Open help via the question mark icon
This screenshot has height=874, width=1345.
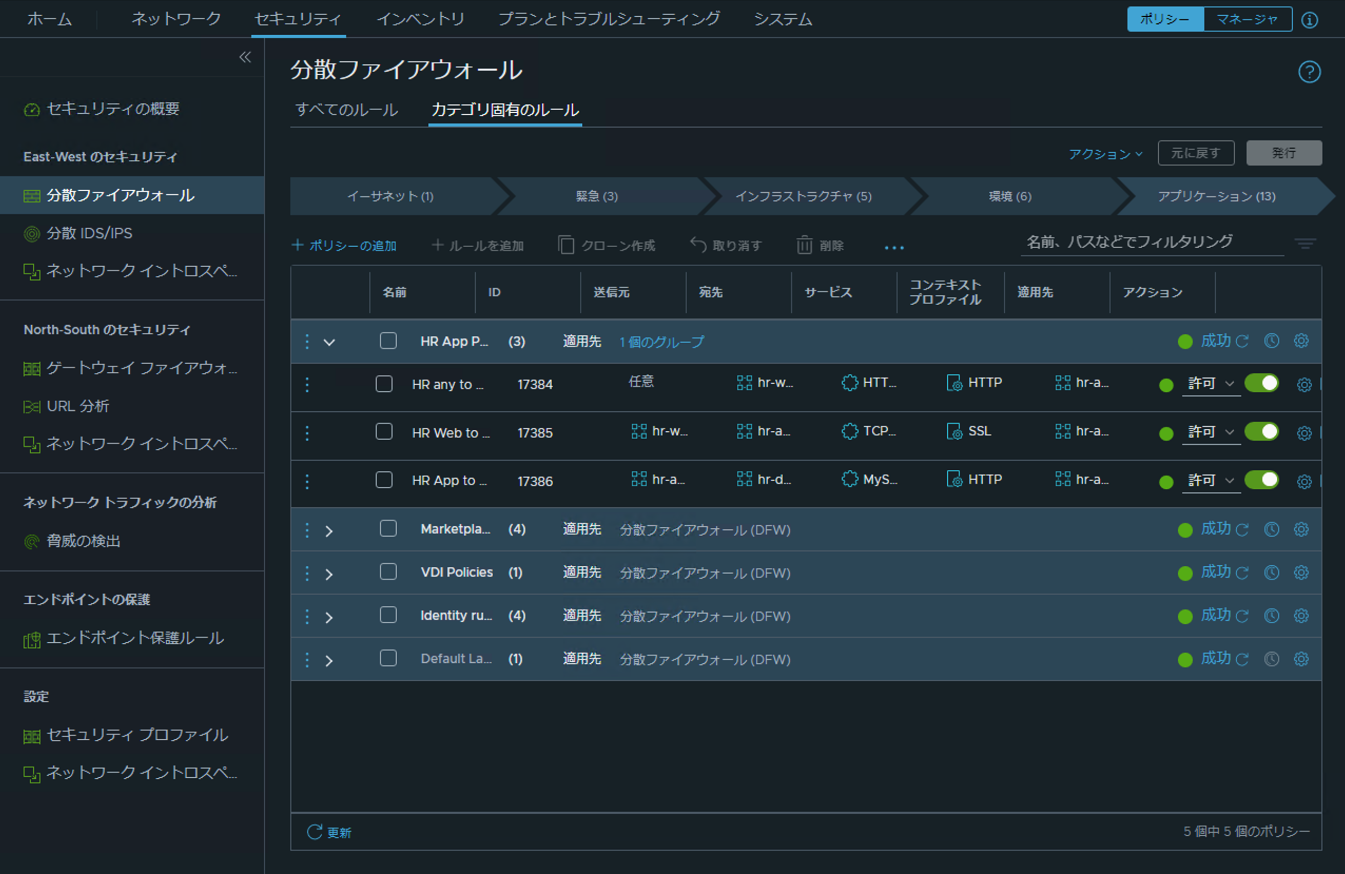click(1309, 72)
